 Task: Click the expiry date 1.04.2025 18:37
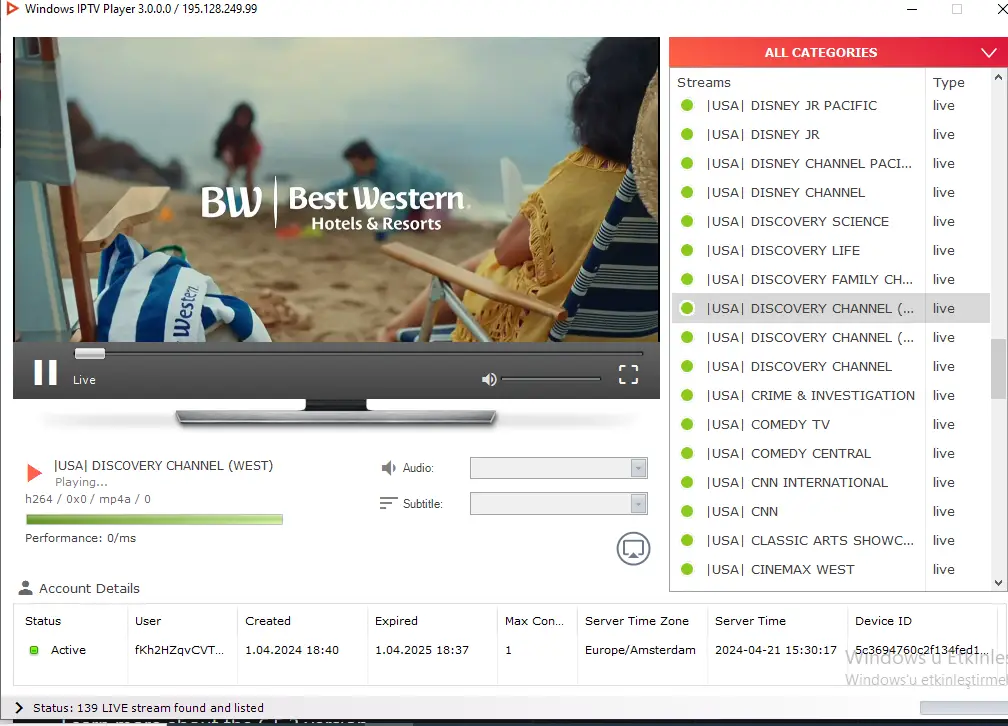click(422, 650)
